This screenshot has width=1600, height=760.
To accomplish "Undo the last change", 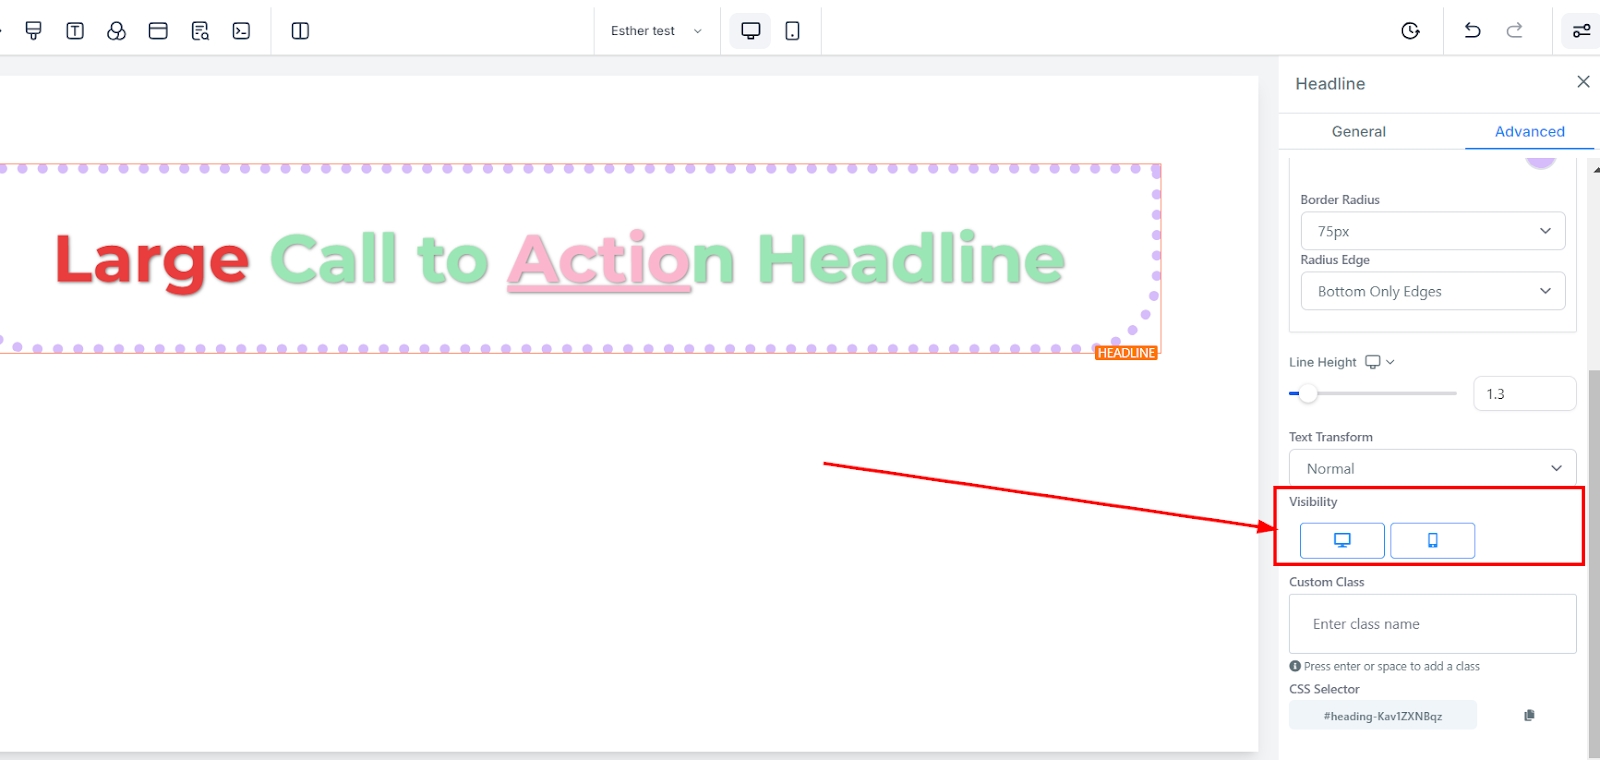I will (1472, 31).
